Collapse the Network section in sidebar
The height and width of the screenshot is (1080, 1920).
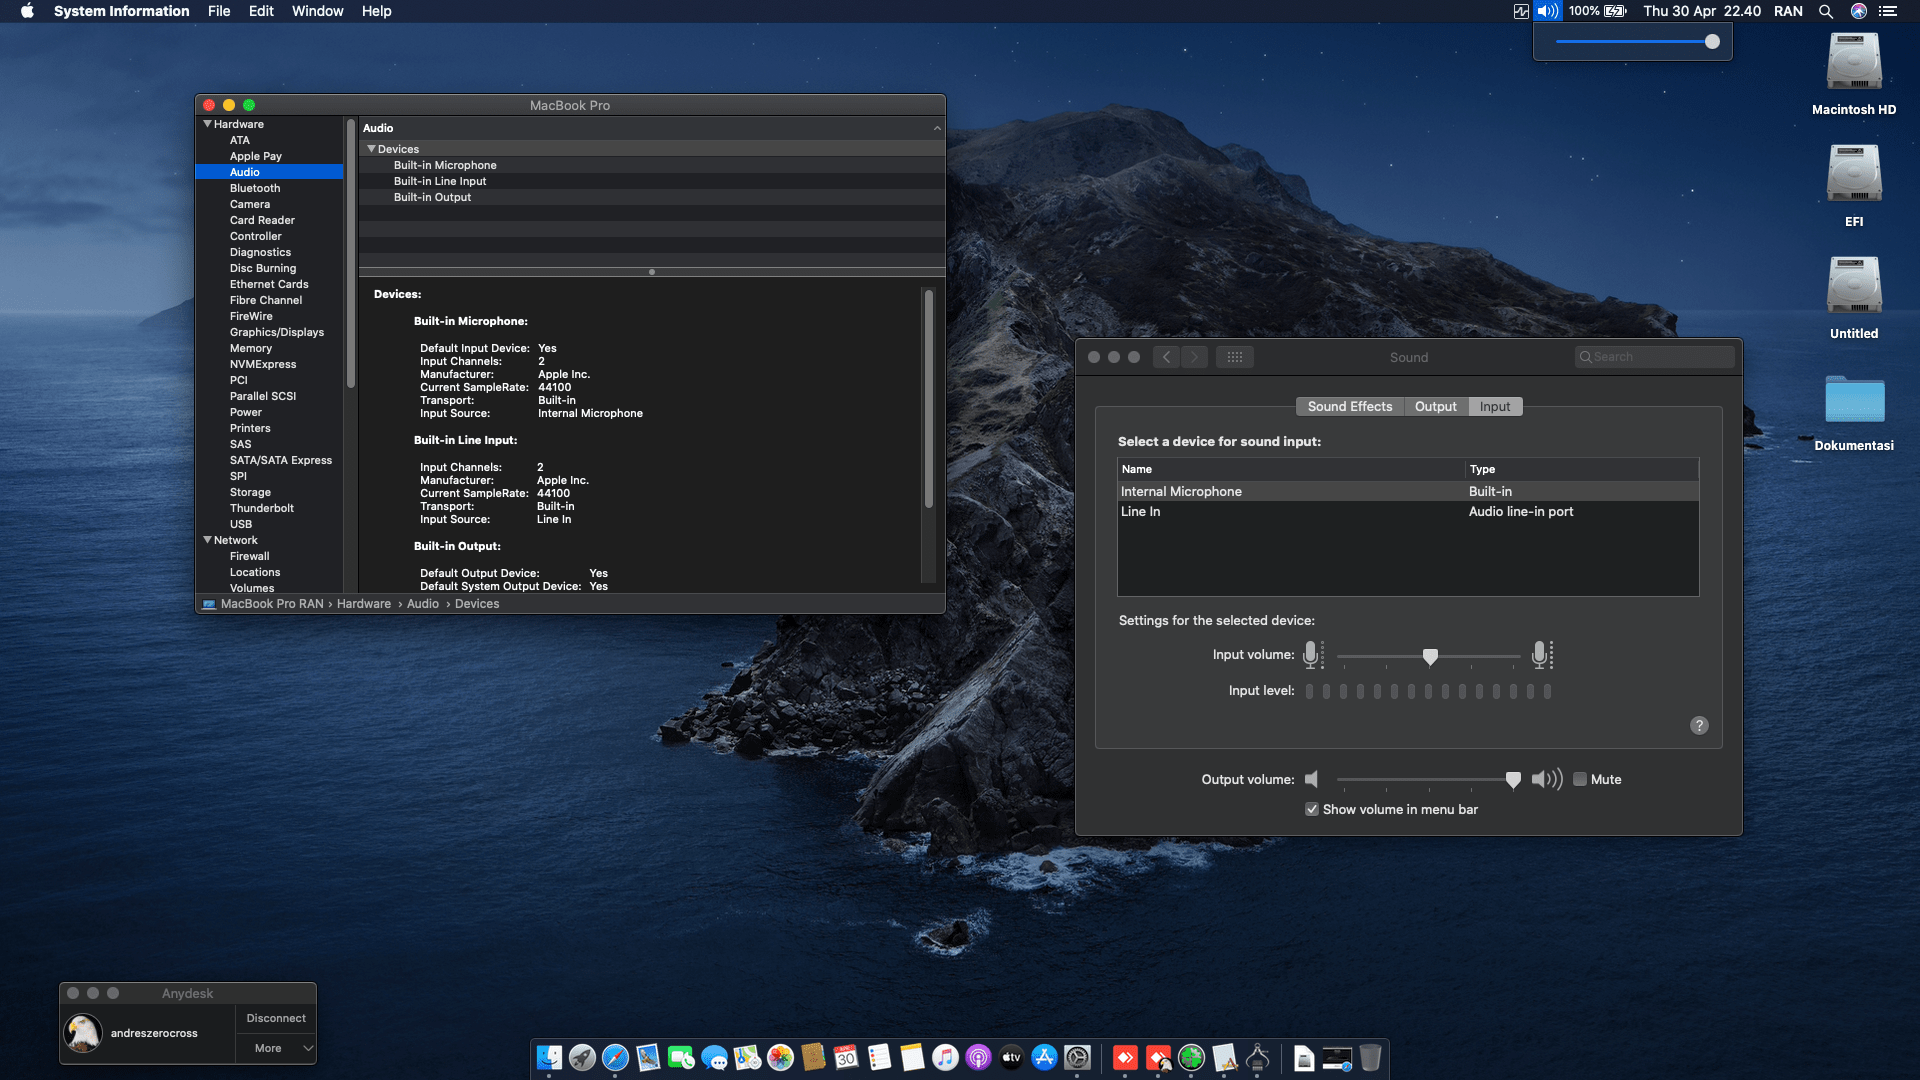coord(208,540)
